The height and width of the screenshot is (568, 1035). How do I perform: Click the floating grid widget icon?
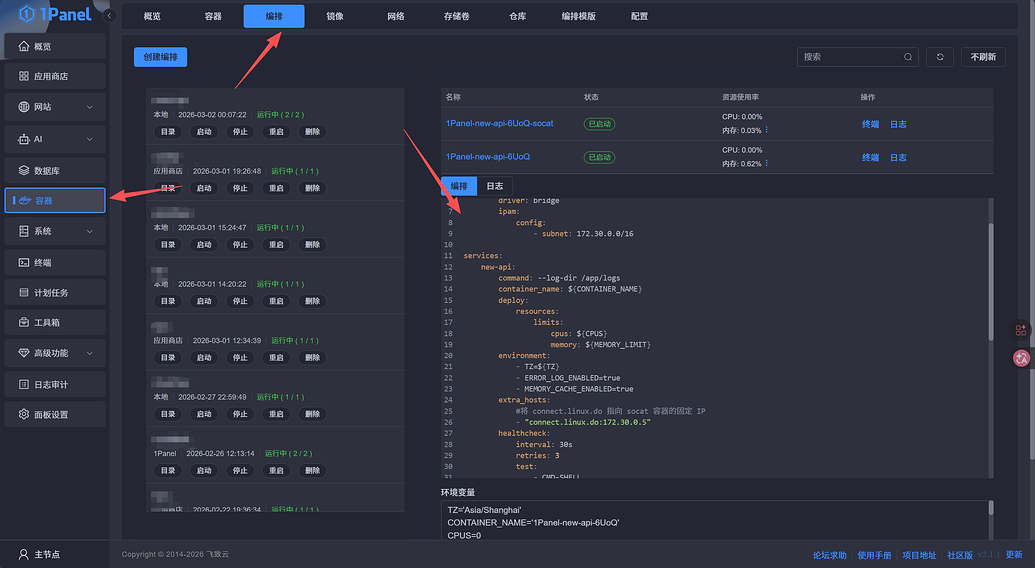click(1020, 330)
